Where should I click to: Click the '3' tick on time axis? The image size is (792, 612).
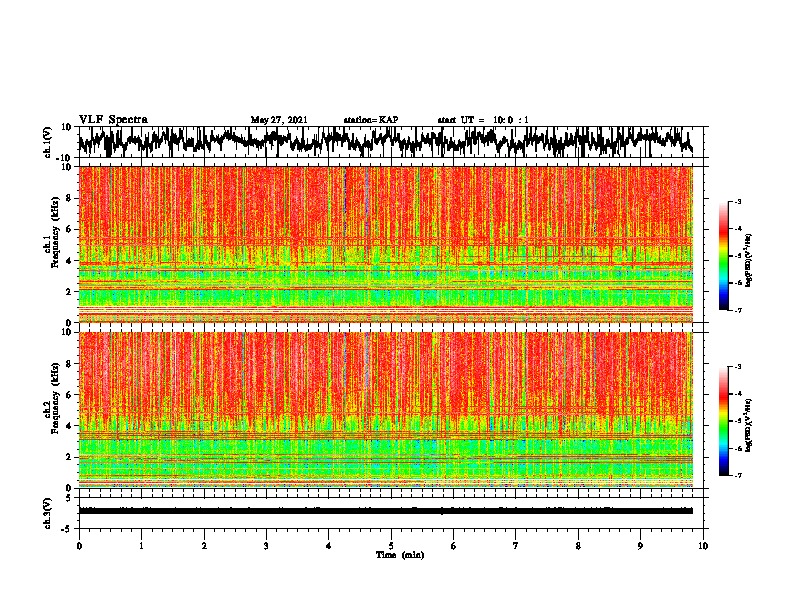(266, 546)
